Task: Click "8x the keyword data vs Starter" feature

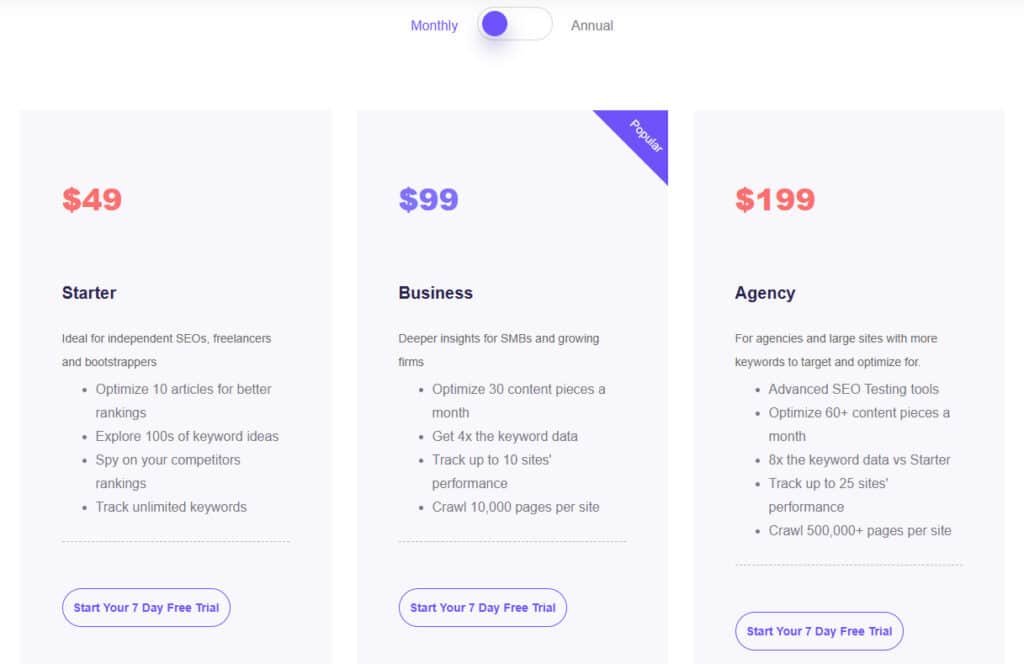Action: pos(859,460)
